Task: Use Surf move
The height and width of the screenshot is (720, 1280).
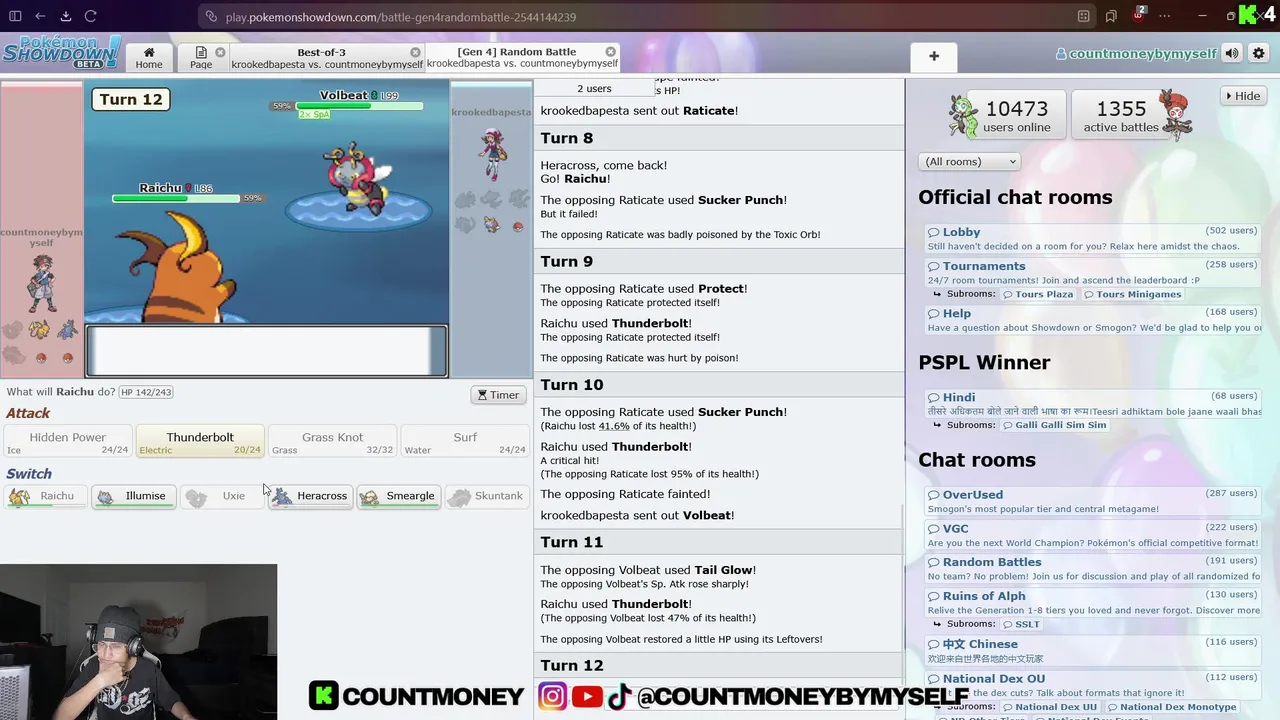Action: [465, 441]
